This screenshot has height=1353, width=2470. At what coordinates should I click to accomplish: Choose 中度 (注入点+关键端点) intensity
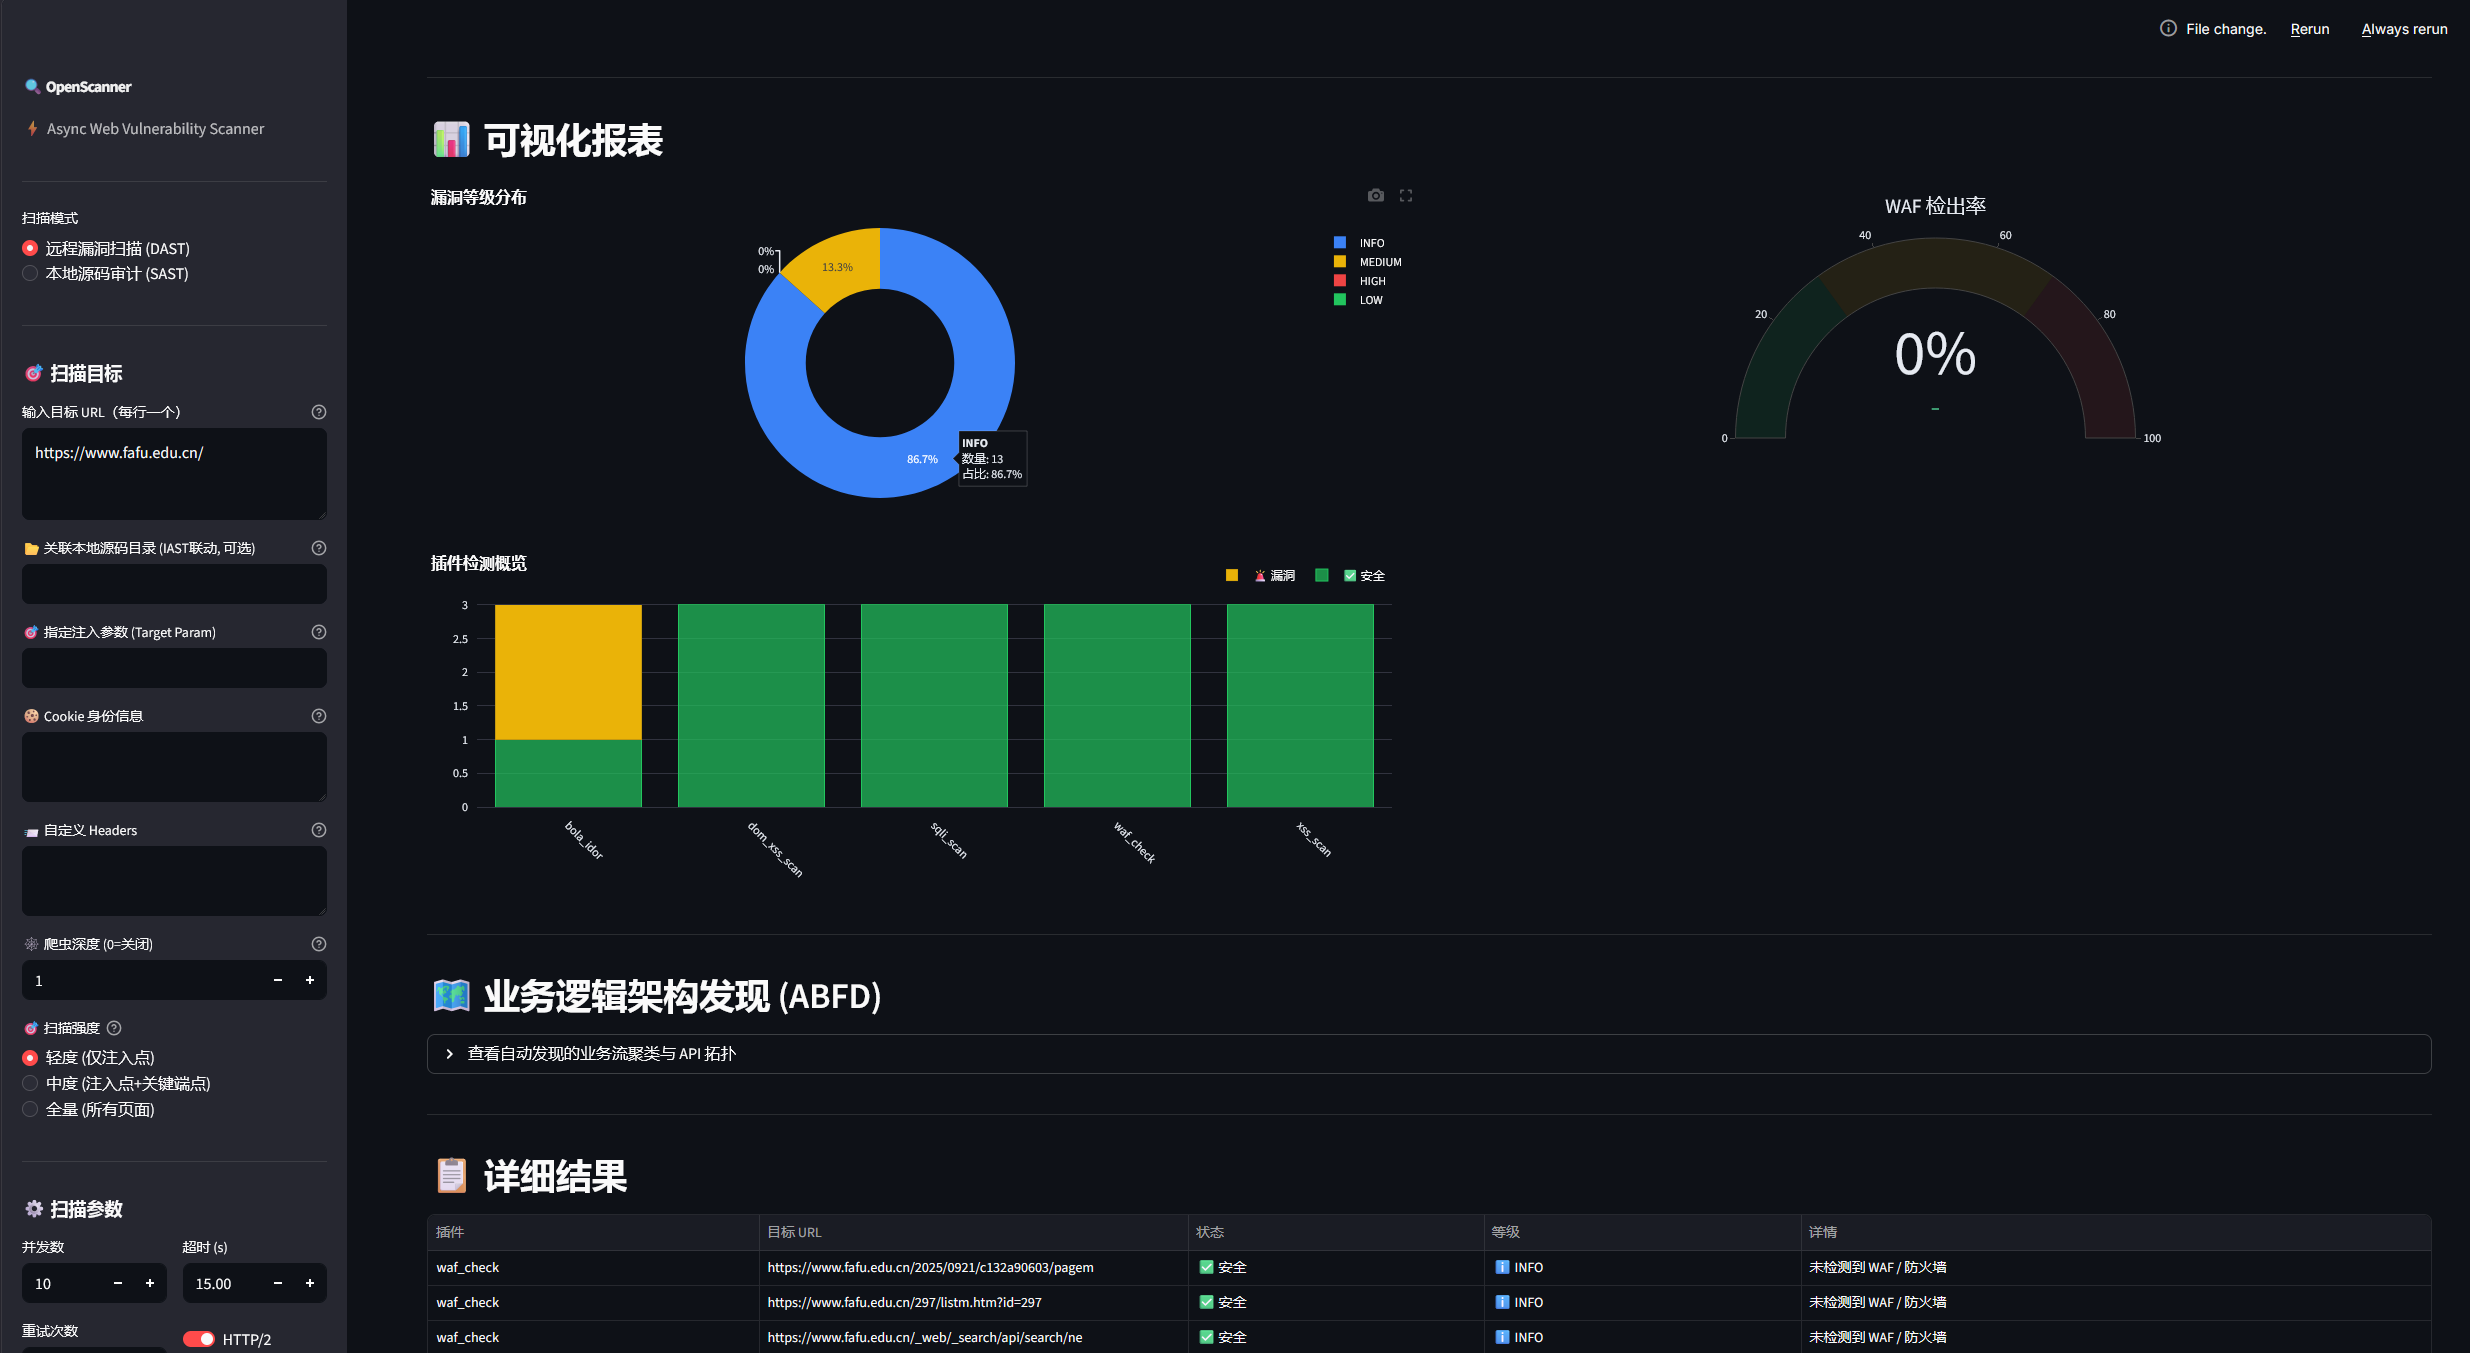[x=30, y=1083]
